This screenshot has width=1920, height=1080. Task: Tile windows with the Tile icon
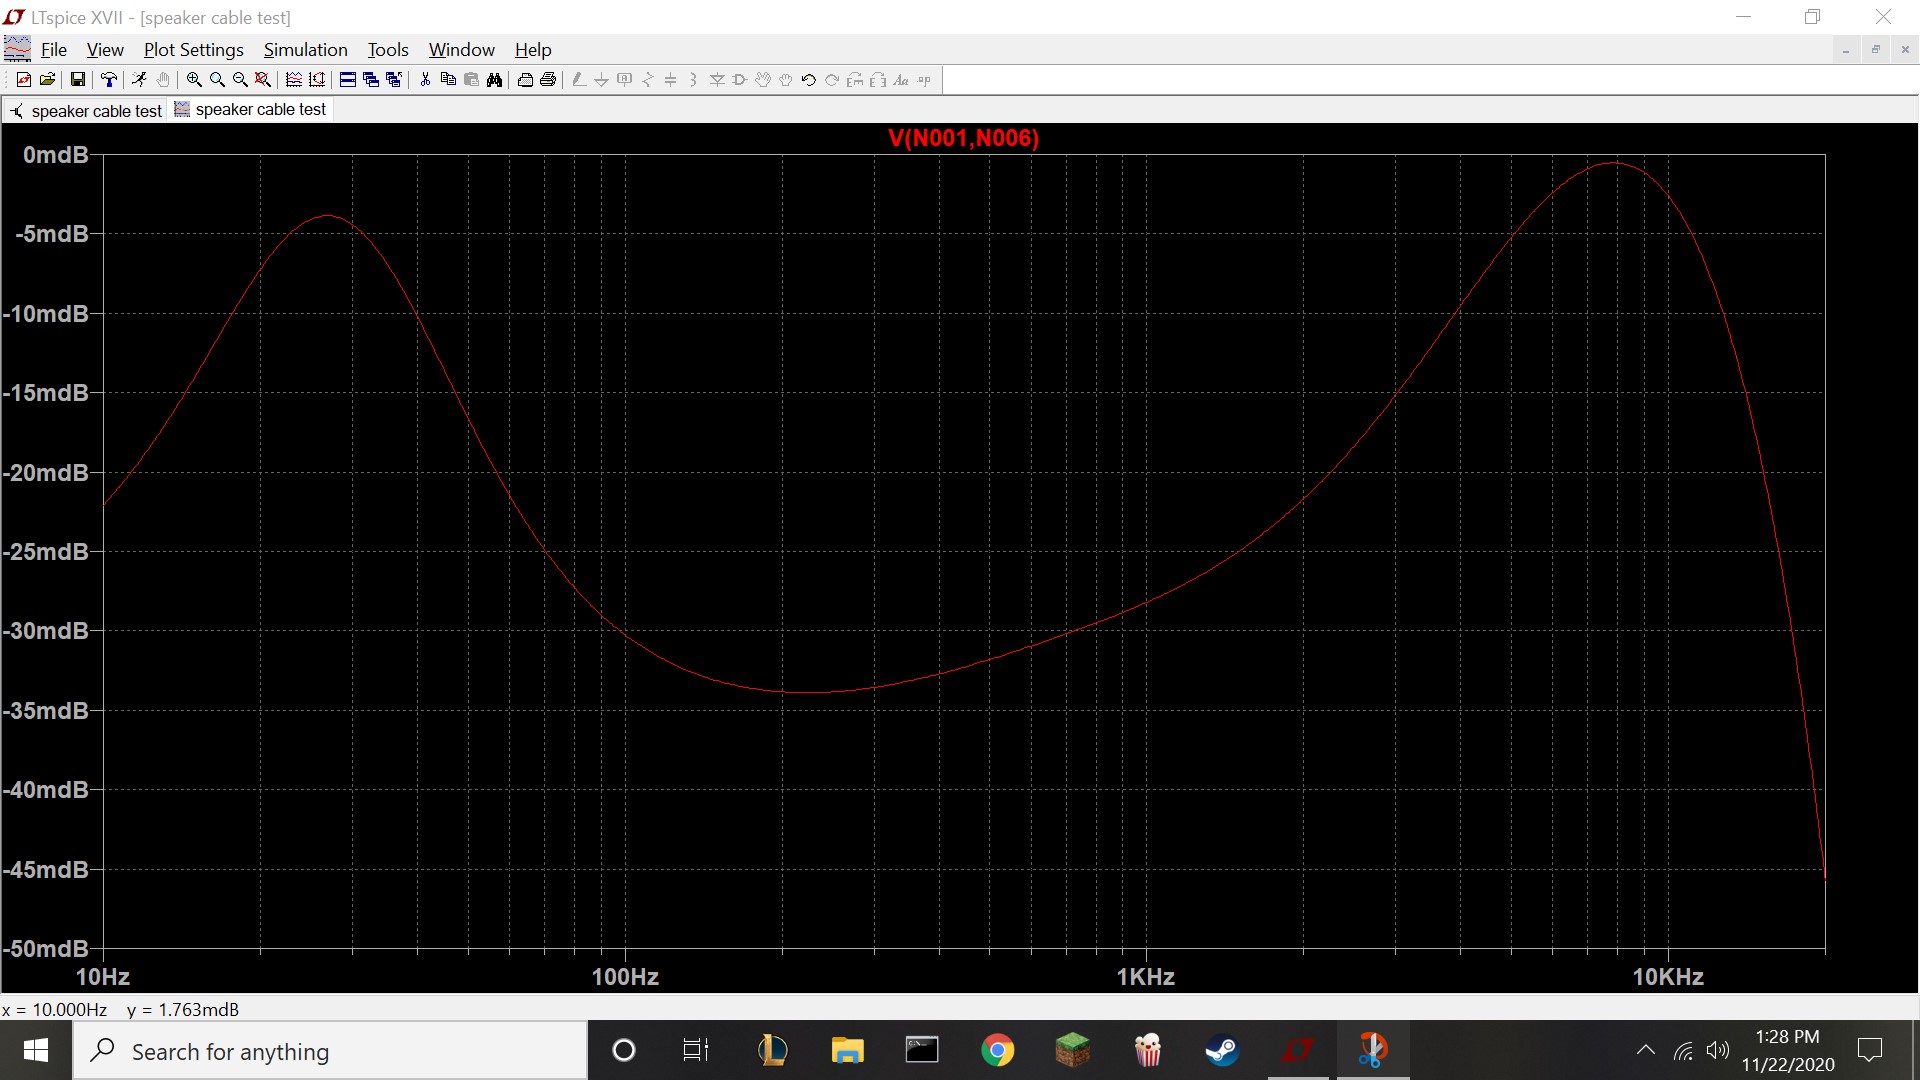coord(348,80)
